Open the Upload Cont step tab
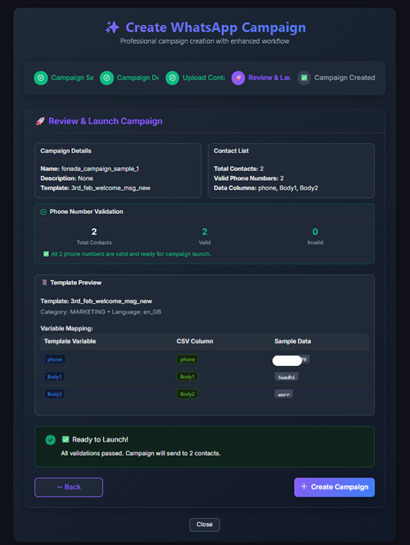 point(195,78)
